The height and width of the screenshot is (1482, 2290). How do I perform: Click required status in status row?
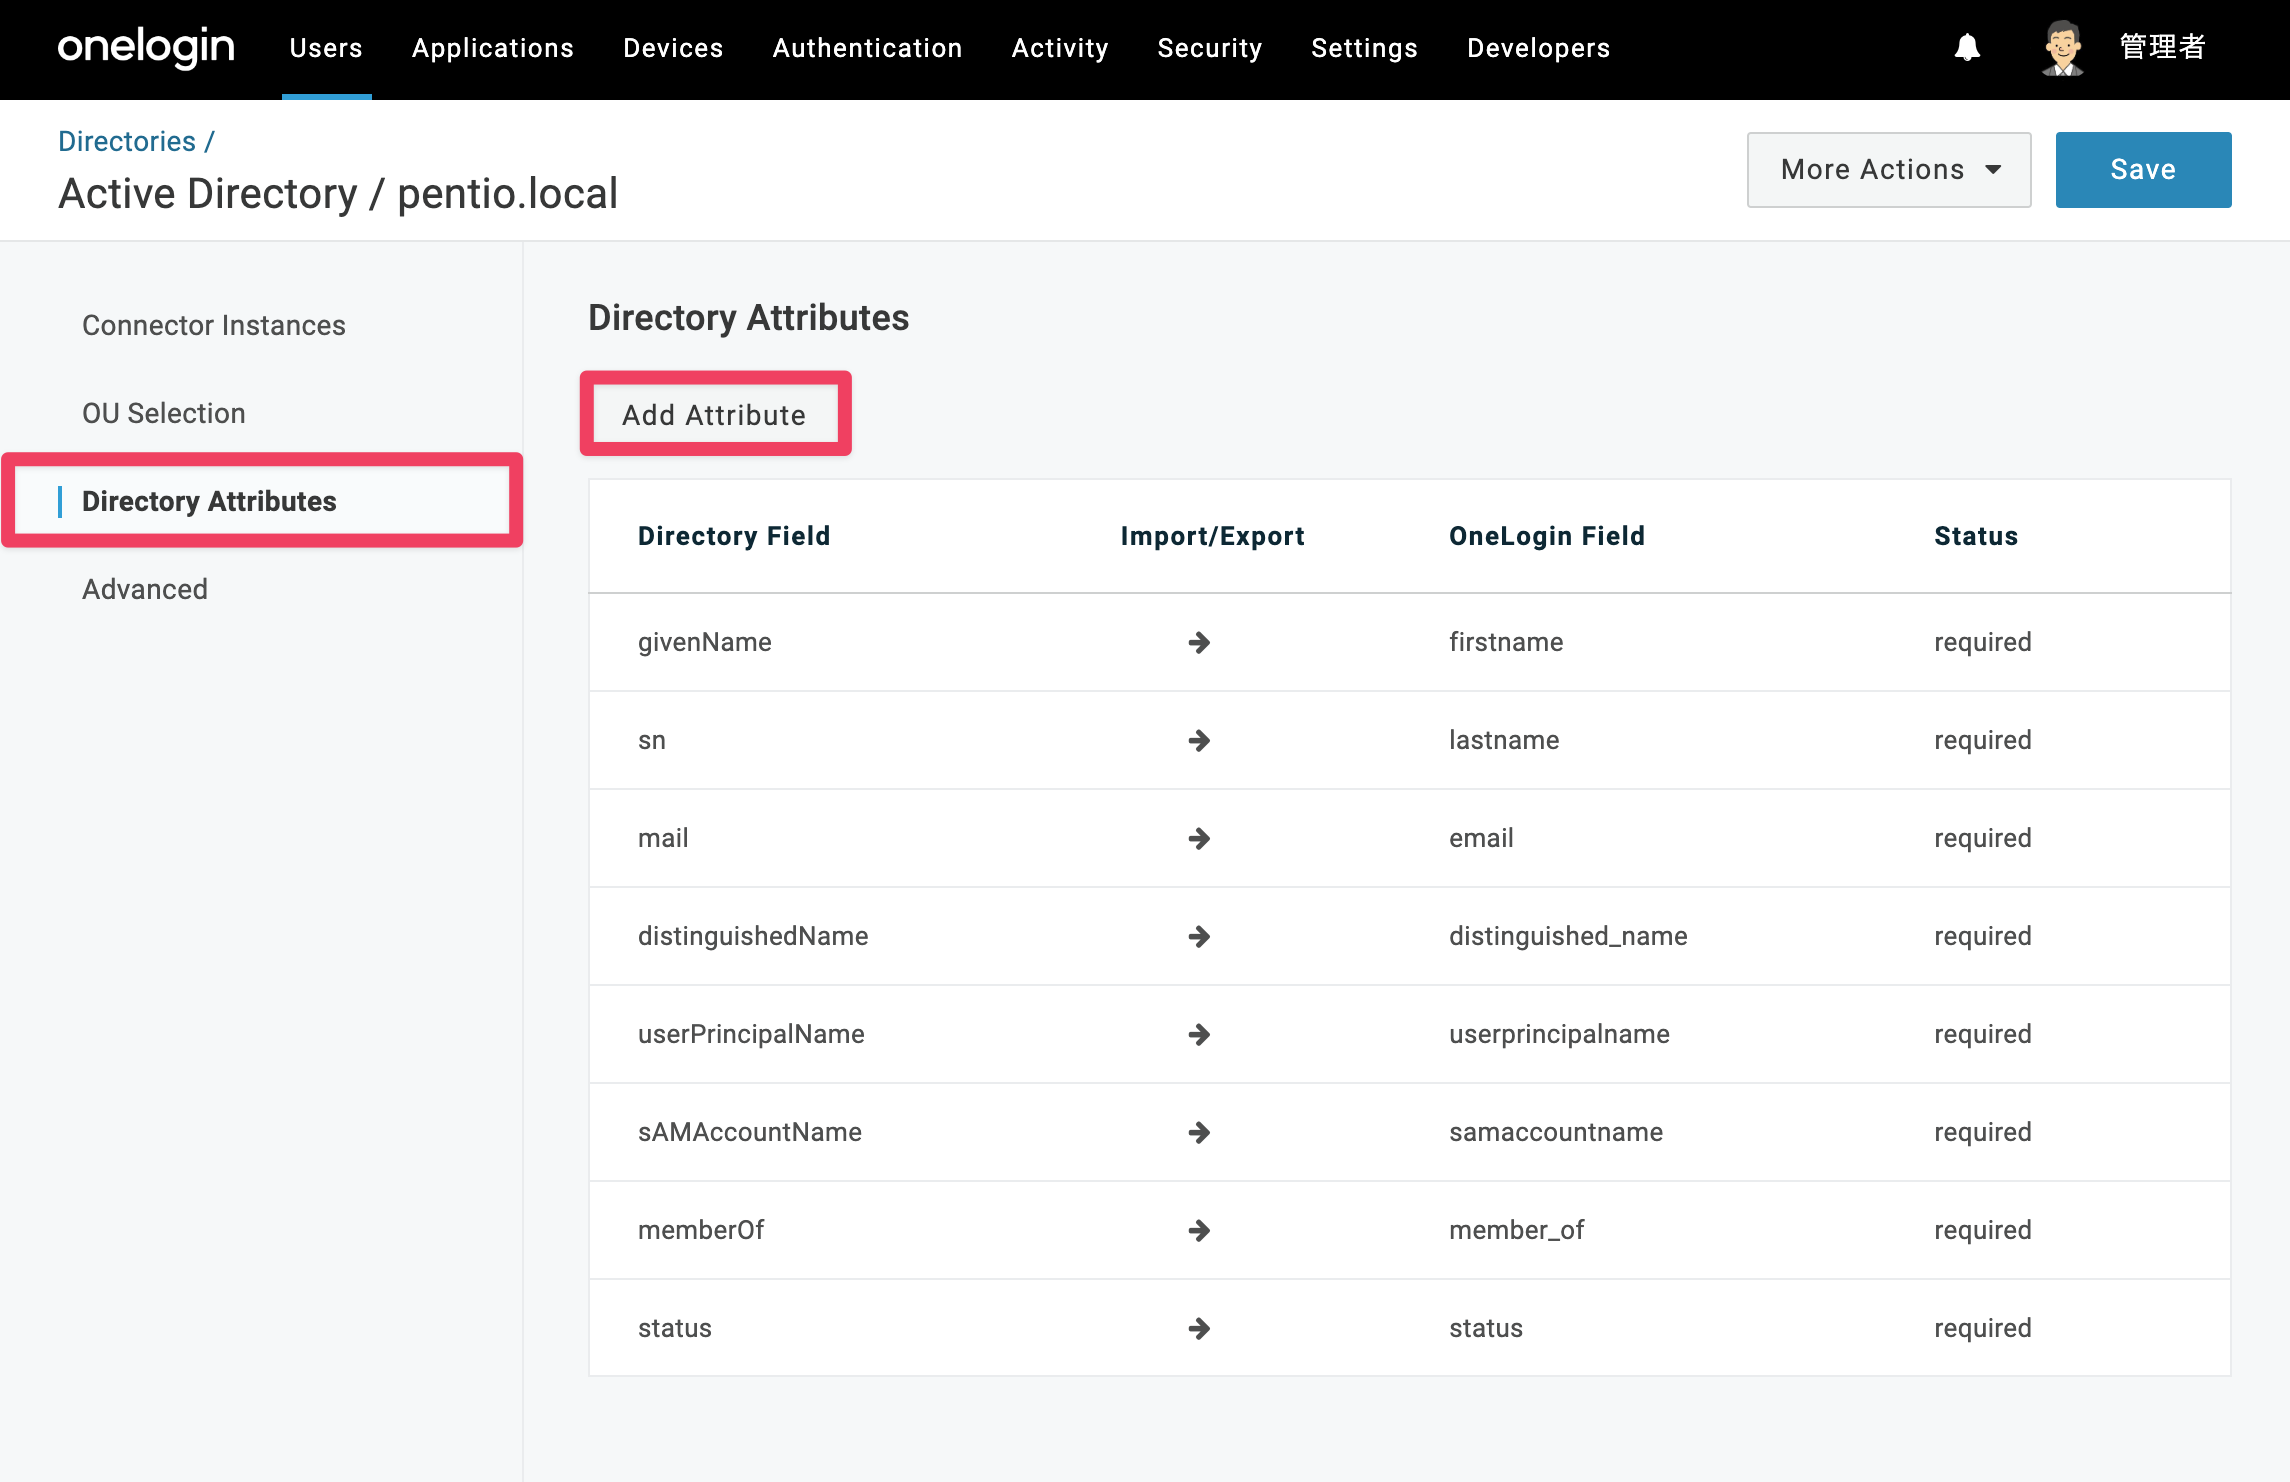point(1983,1328)
